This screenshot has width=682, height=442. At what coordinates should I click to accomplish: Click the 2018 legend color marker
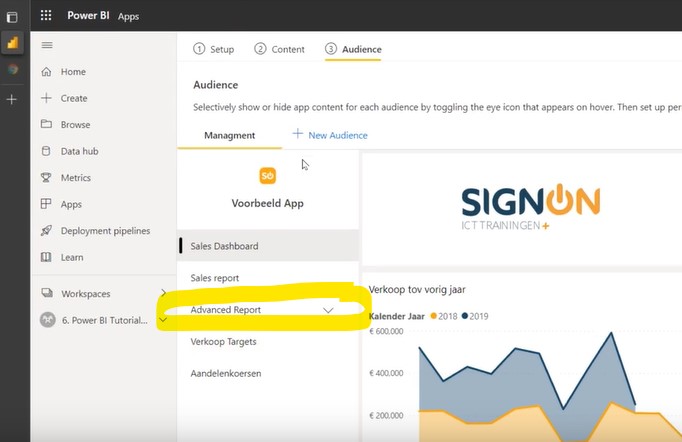434,316
